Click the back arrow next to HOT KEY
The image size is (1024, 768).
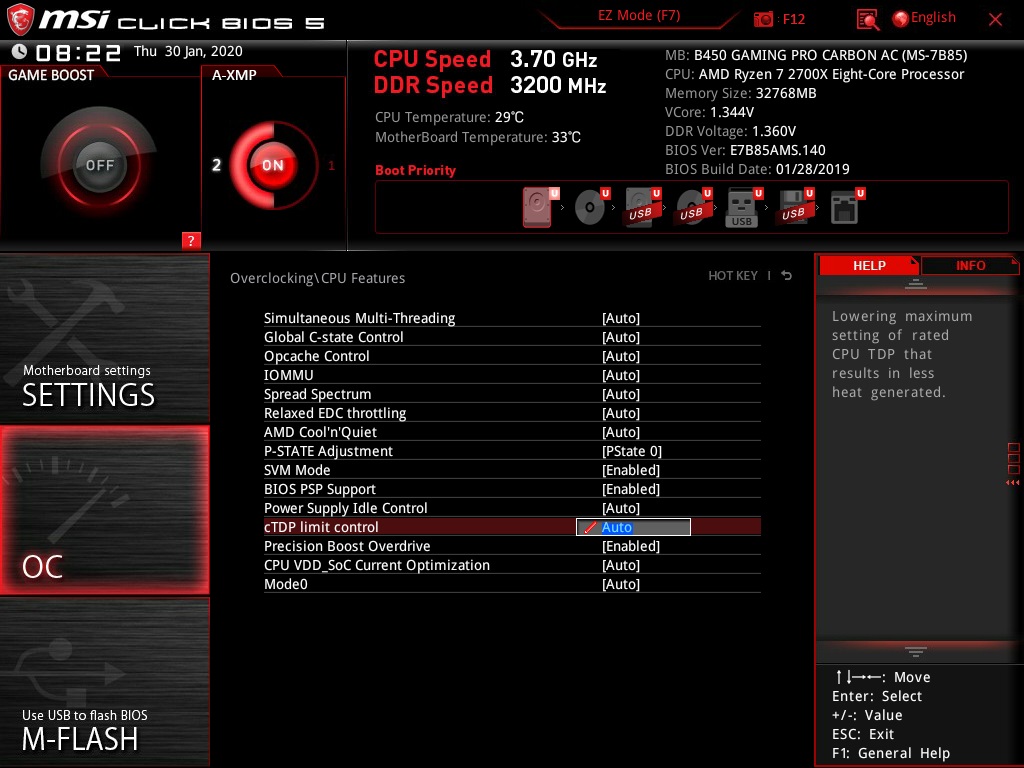(786, 276)
